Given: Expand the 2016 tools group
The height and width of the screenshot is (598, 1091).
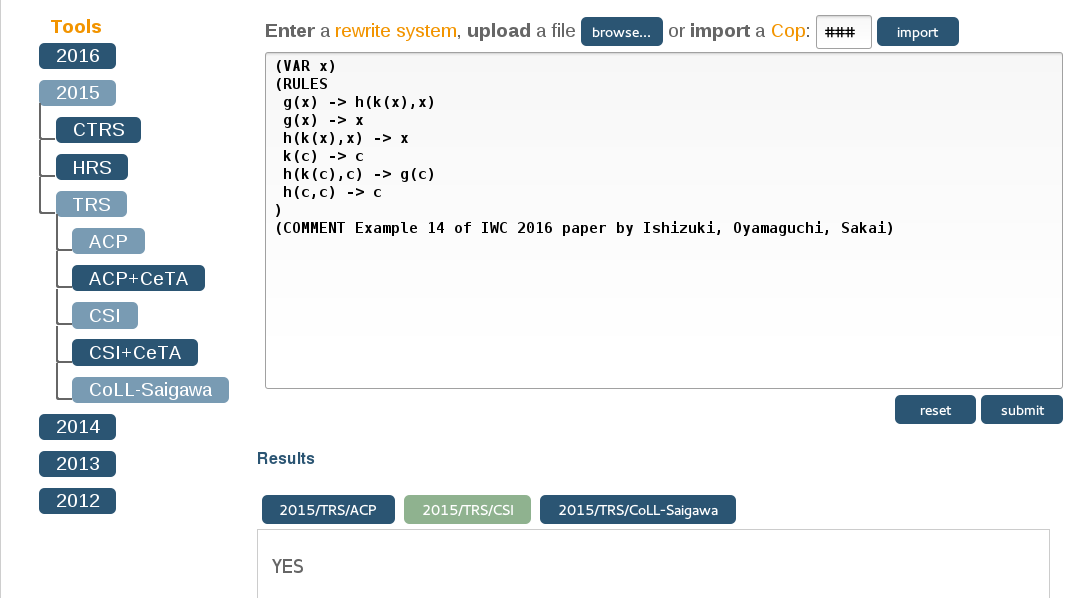Looking at the screenshot, I should point(77,56).
